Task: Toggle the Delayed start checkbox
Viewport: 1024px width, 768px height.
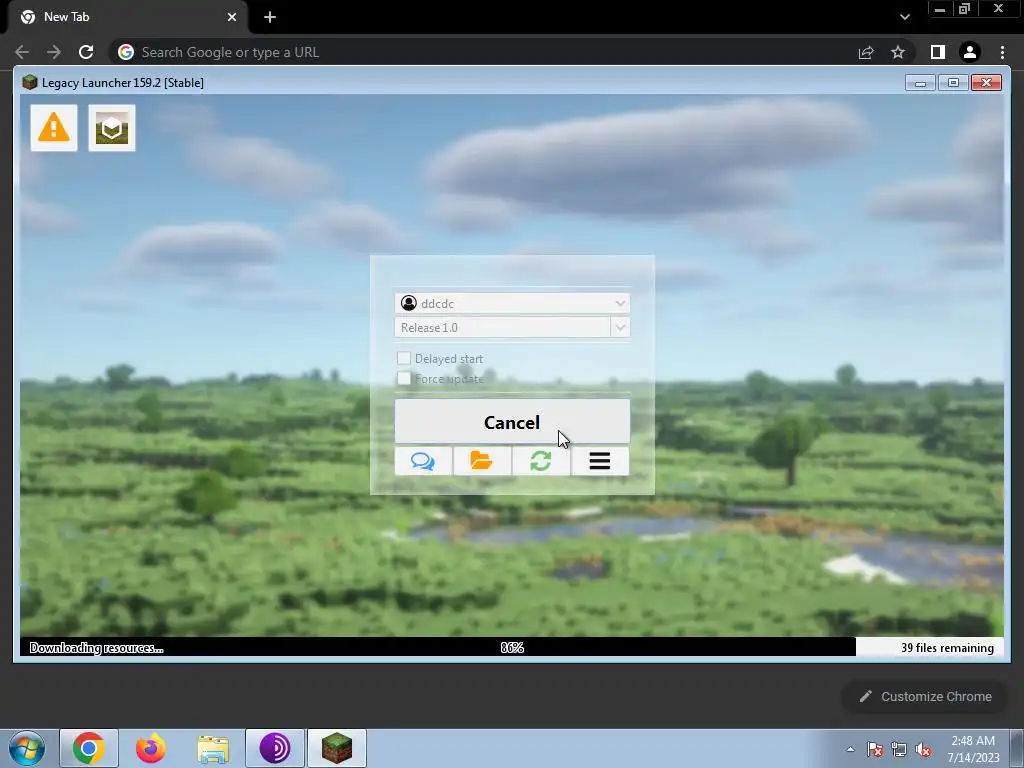Action: click(404, 358)
